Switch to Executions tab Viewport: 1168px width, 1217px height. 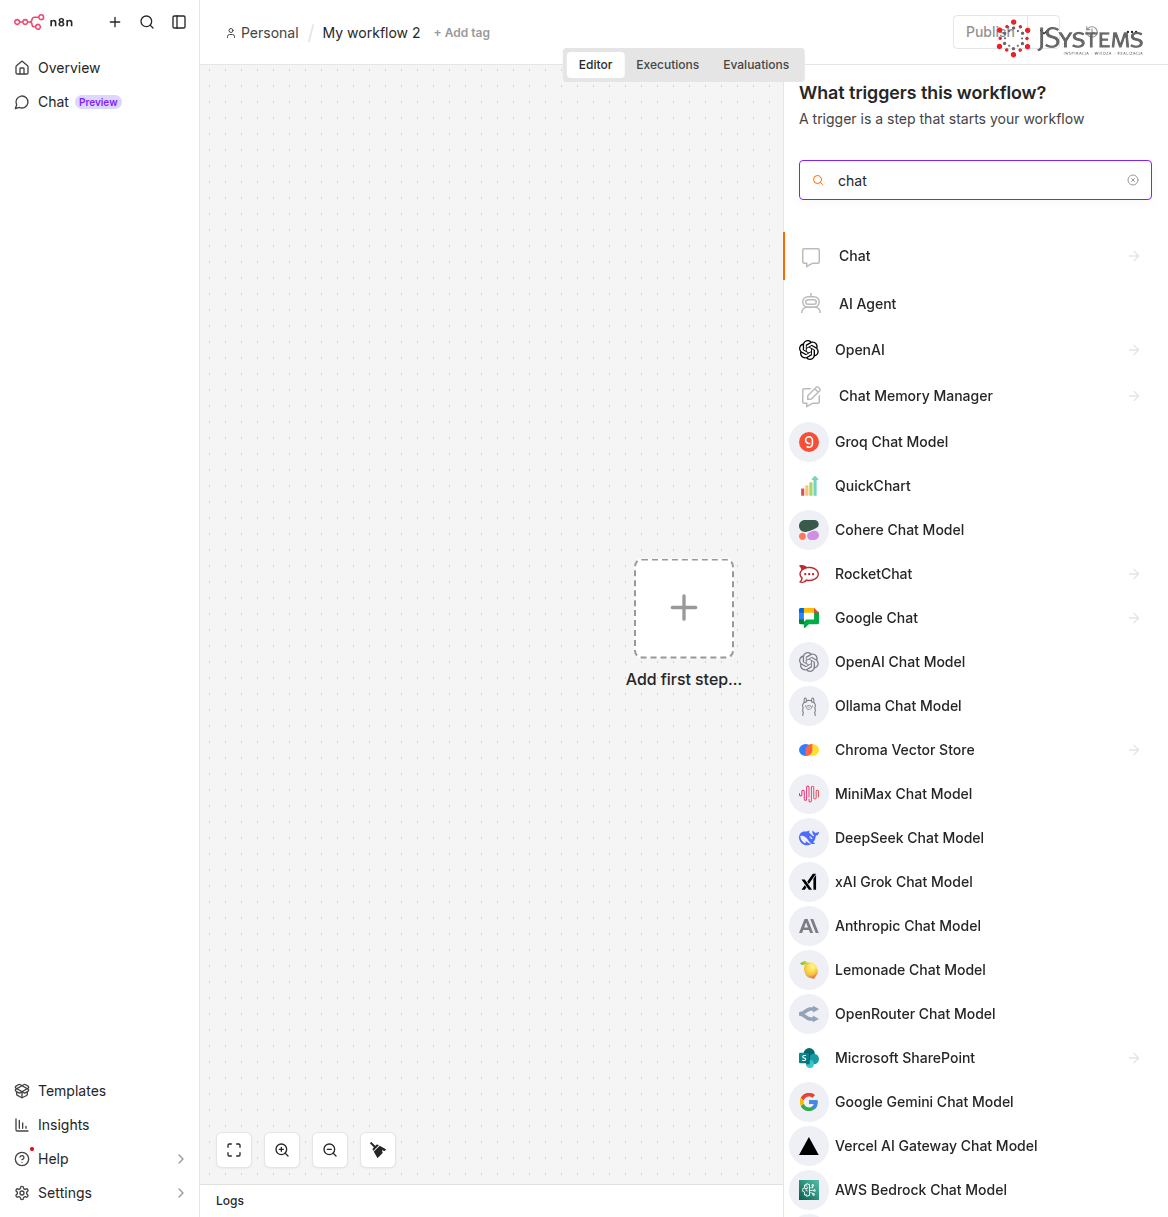[667, 65]
